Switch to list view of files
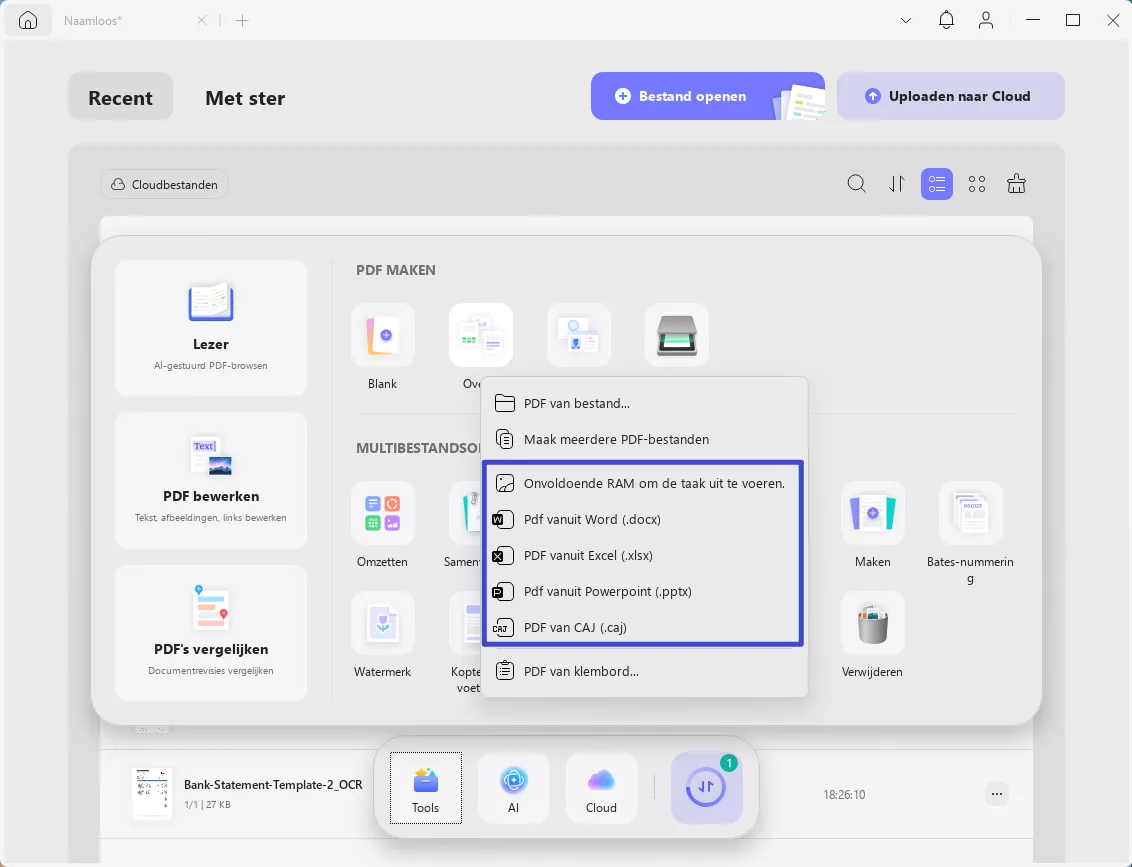1132x867 pixels. [x=936, y=184]
